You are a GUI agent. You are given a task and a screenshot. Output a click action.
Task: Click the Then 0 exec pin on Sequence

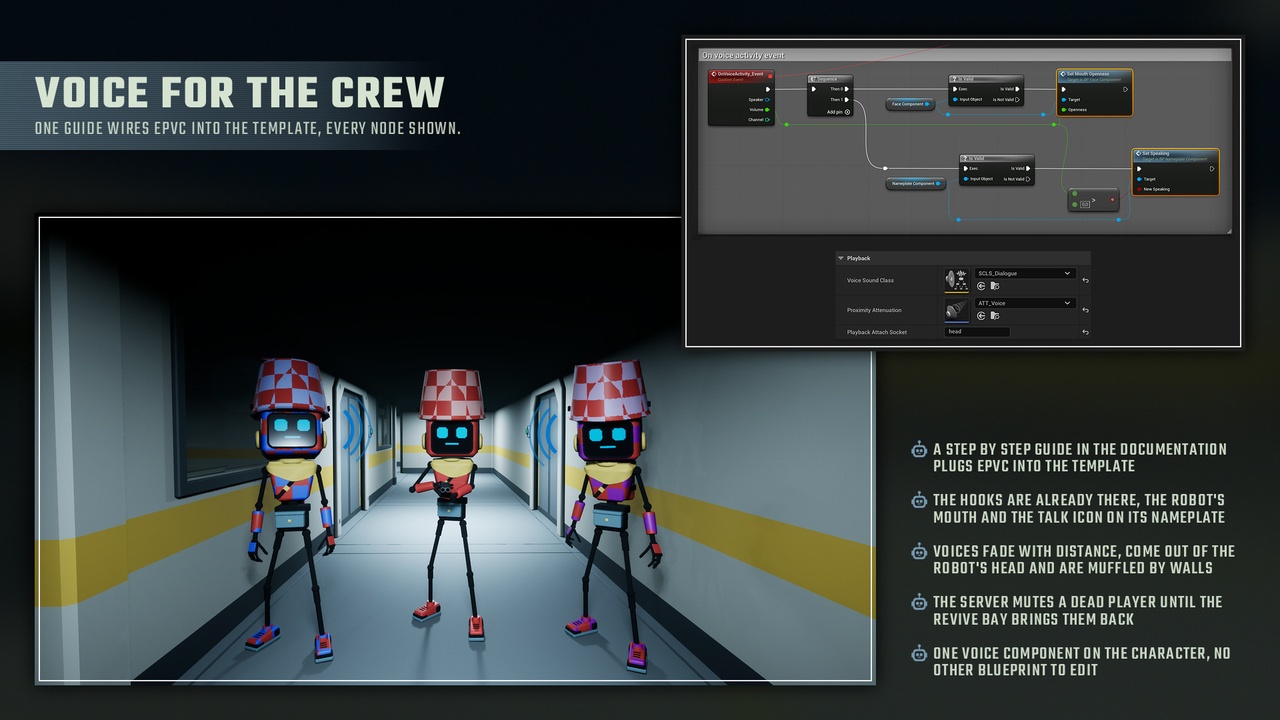(x=847, y=89)
